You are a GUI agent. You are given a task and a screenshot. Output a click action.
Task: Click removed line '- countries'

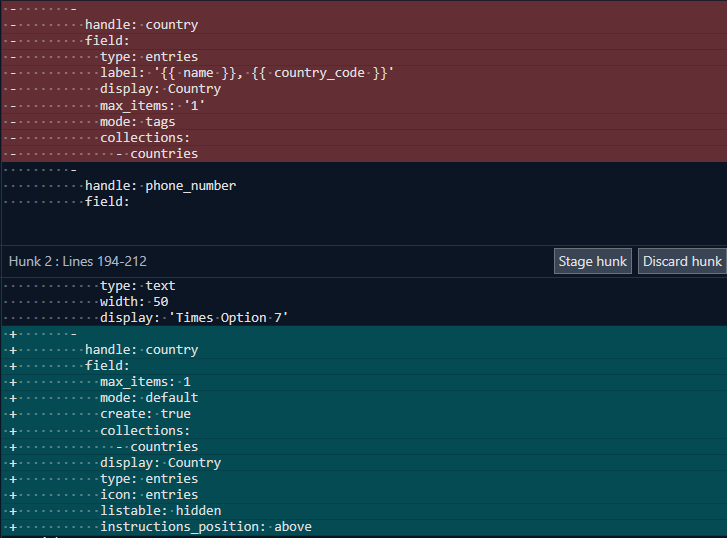click(x=364, y=154)
